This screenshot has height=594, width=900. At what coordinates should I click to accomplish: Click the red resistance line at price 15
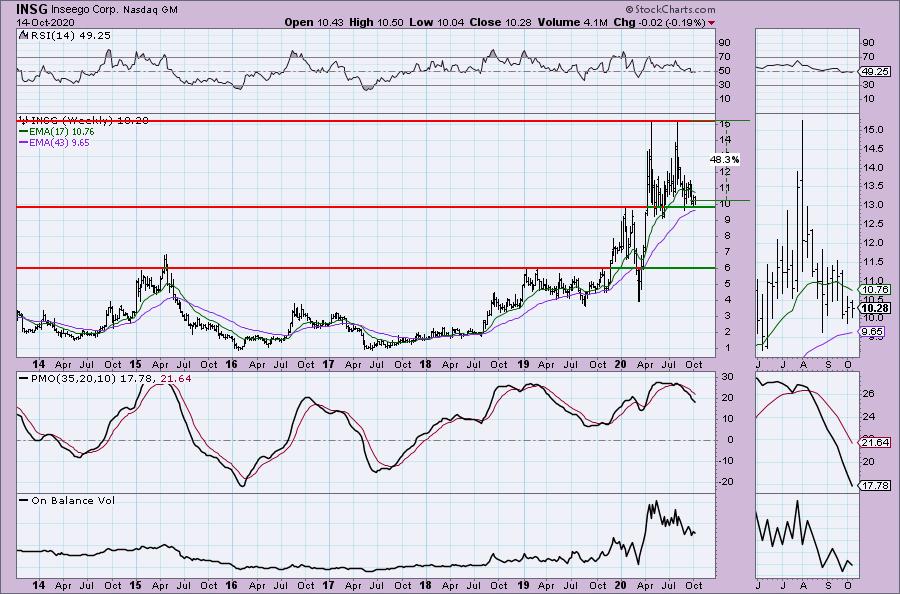pyautogui.click(x=366, y=121)
